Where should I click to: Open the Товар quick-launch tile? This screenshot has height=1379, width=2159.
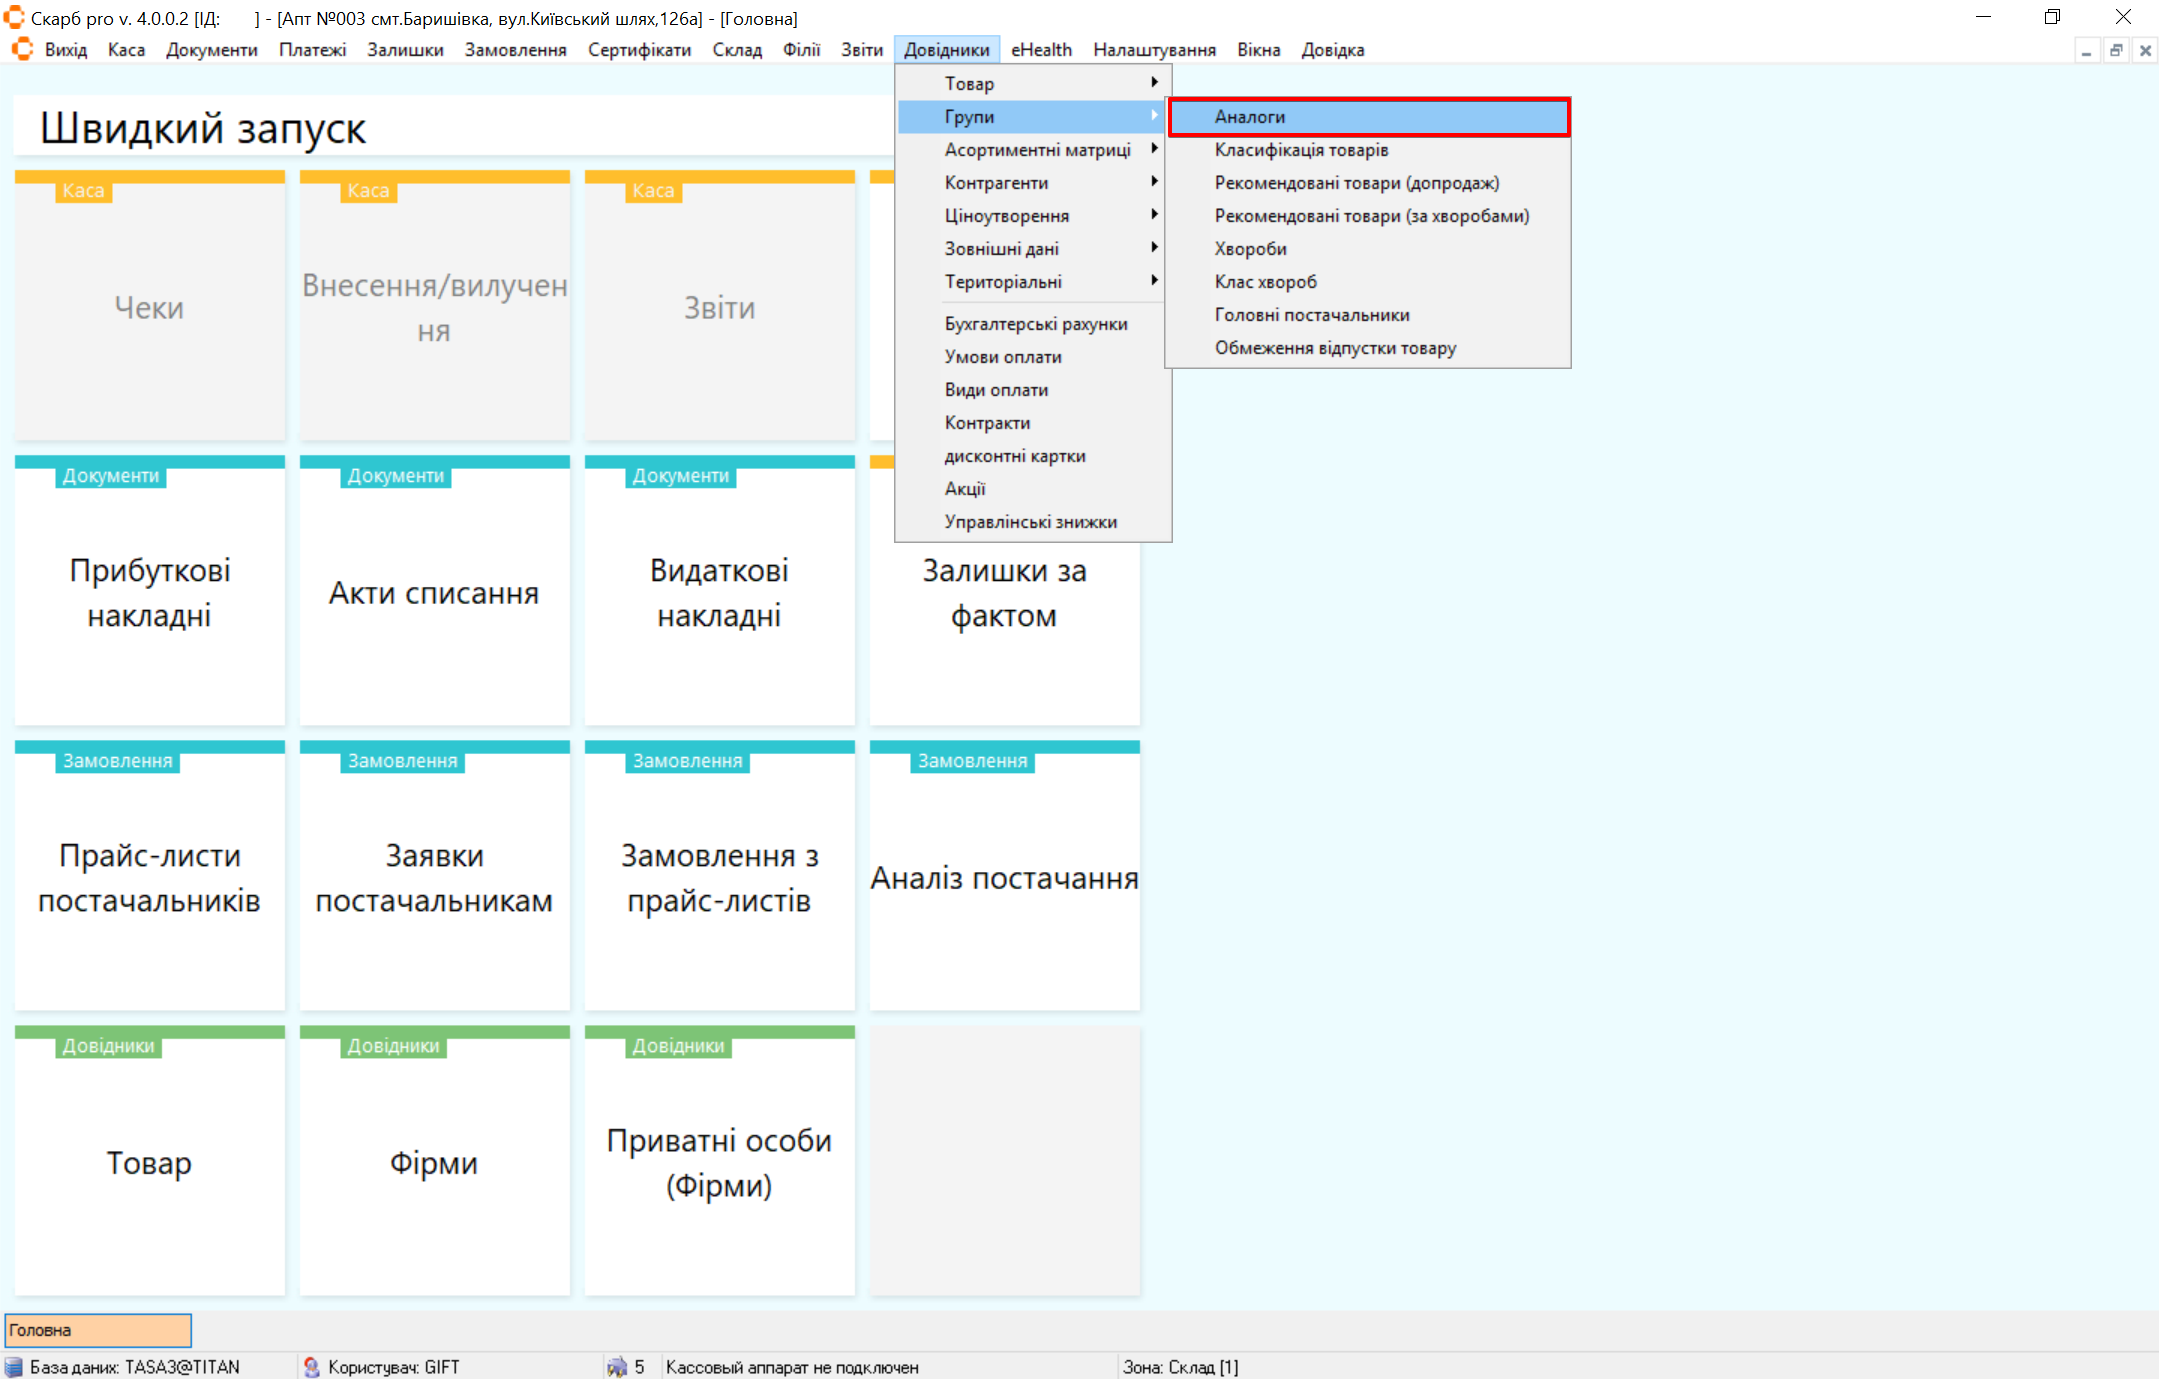pyautogui.click(x=150, y=1162)
